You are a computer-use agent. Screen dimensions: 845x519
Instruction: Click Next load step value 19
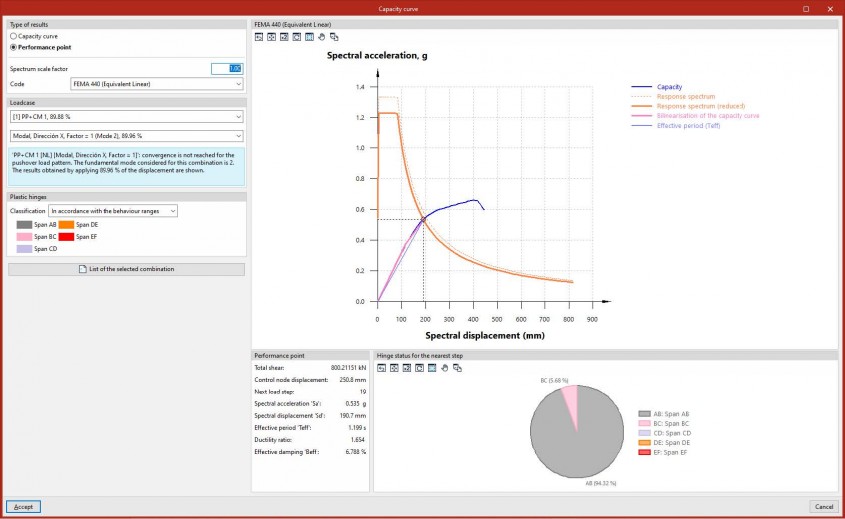coord(363,392)
